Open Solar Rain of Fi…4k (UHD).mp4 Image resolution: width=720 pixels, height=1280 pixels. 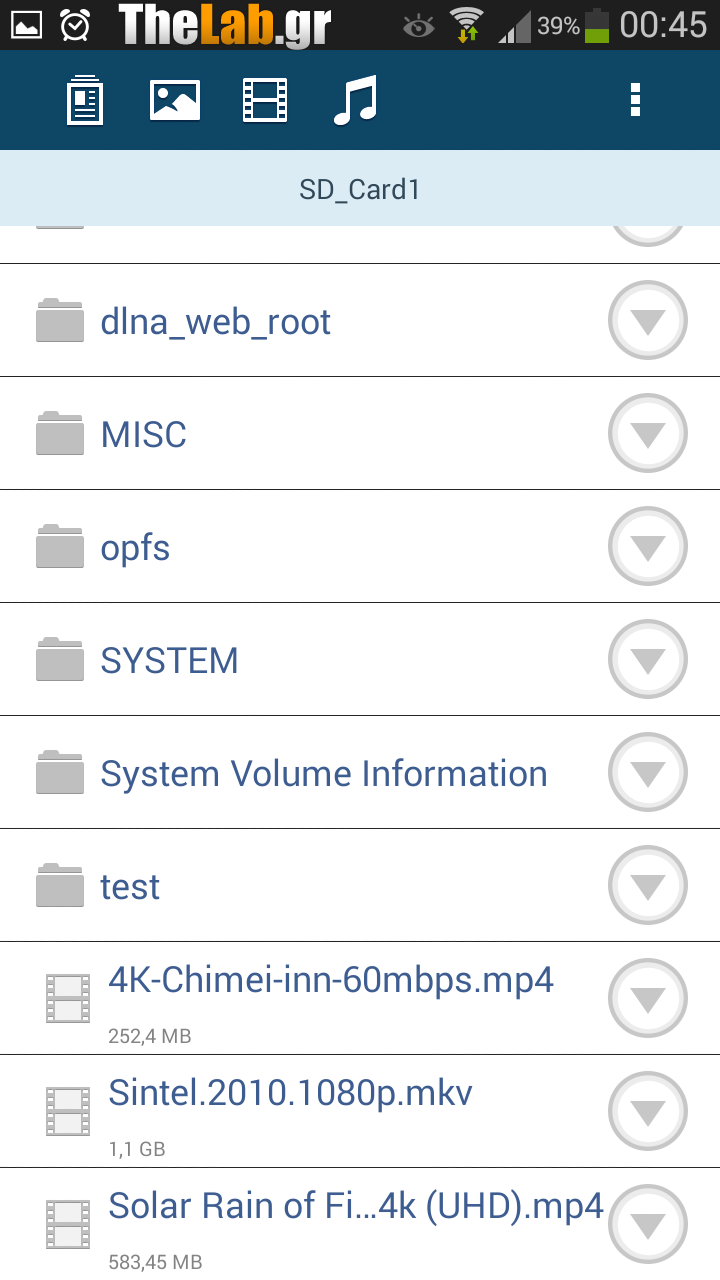pos(355,1207)
